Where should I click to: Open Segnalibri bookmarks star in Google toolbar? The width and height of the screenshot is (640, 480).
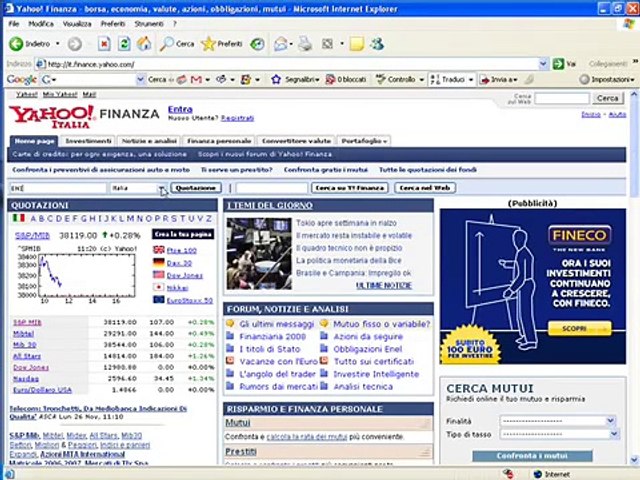tap(295, 80)
